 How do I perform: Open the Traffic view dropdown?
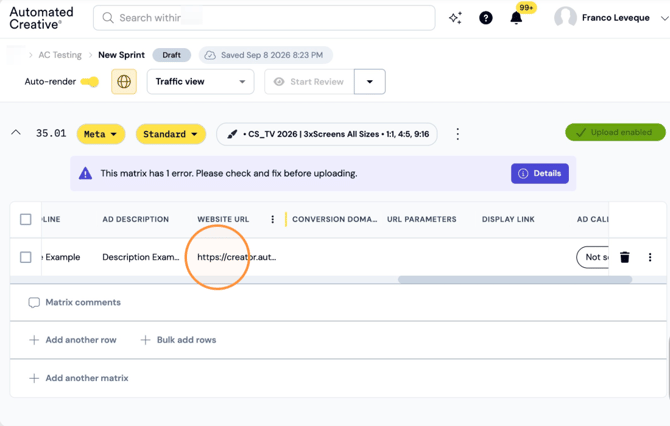tap(200, 82)
